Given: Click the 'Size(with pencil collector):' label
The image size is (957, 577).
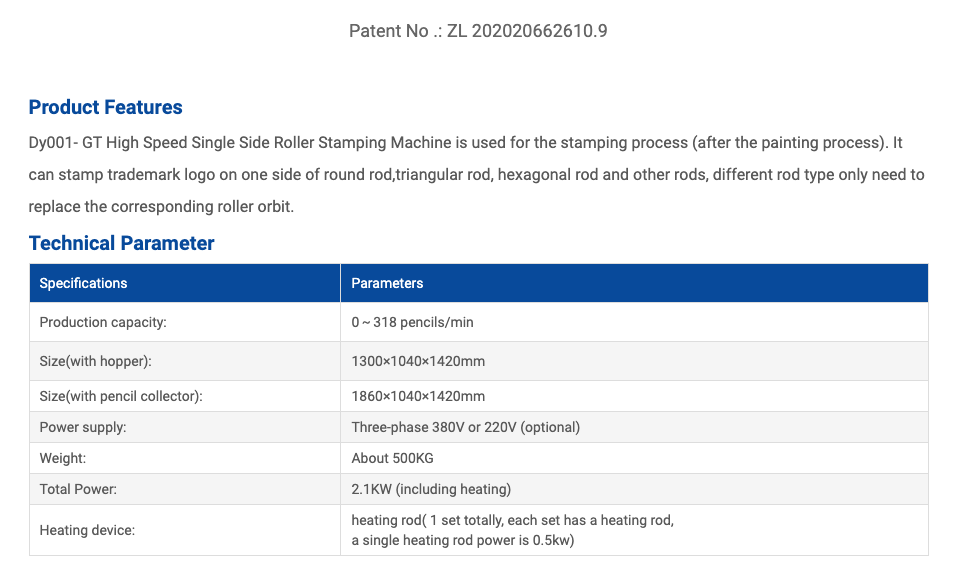Looking at the screenshot, I should [121, 396].
